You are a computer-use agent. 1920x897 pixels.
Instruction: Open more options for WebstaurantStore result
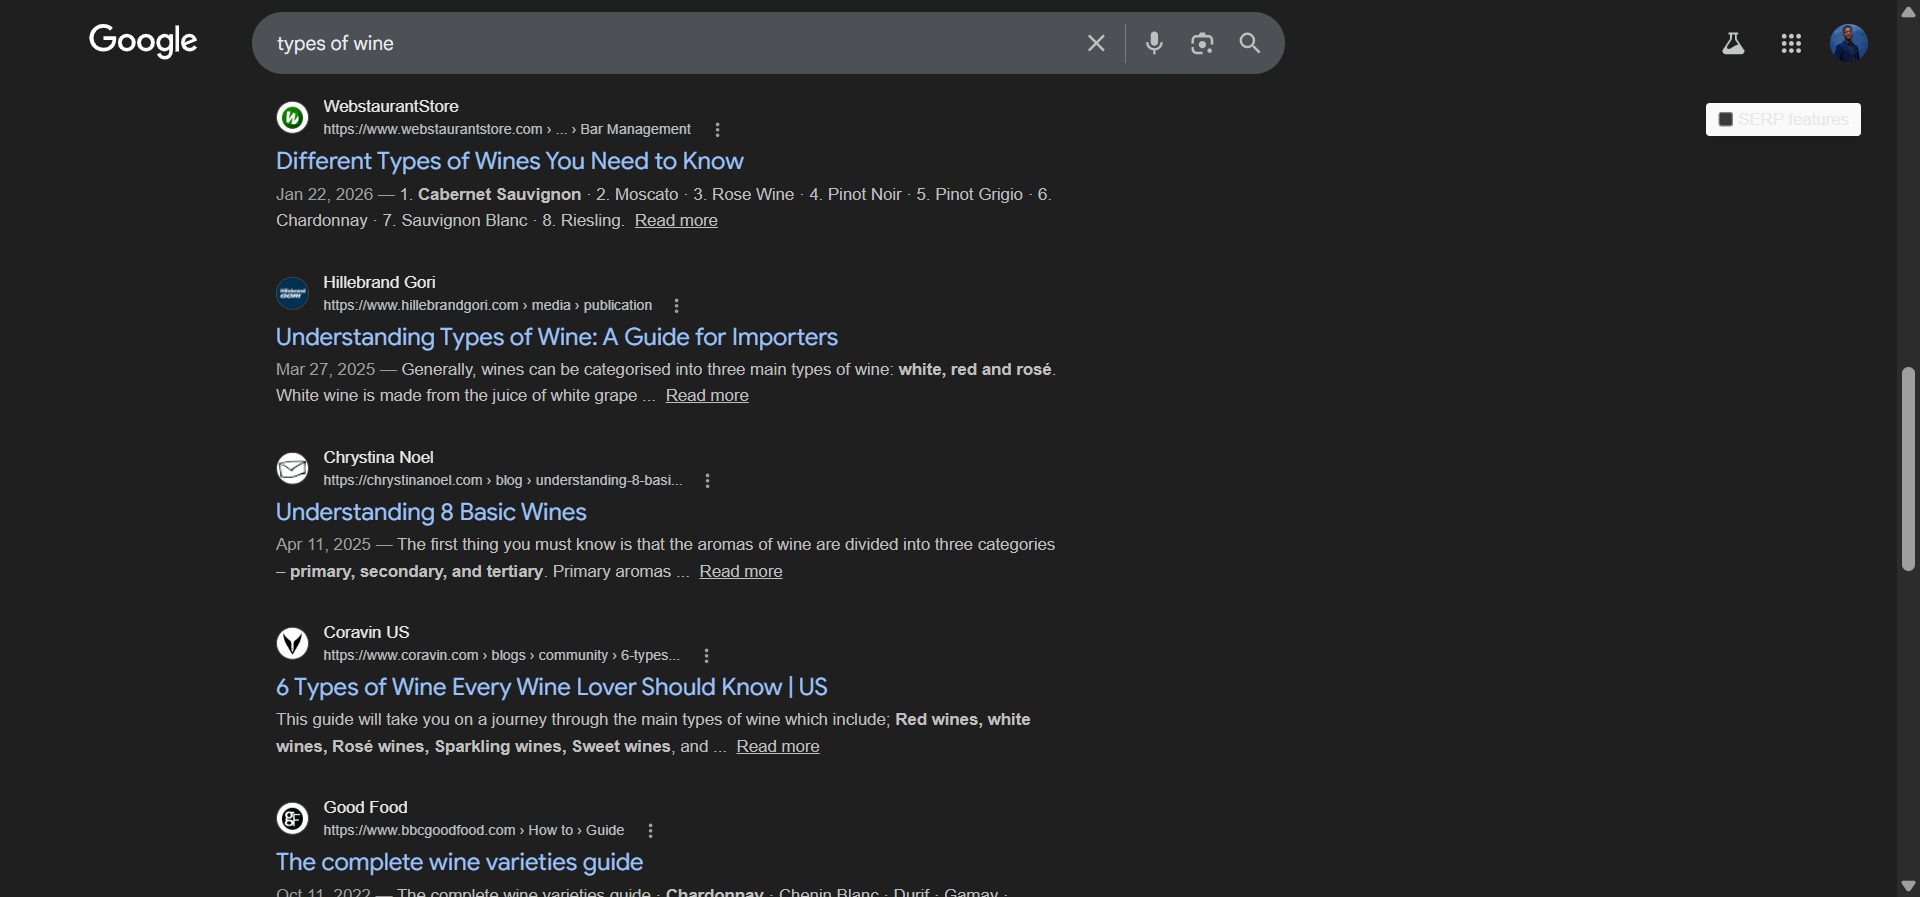(x=717, y=130)
